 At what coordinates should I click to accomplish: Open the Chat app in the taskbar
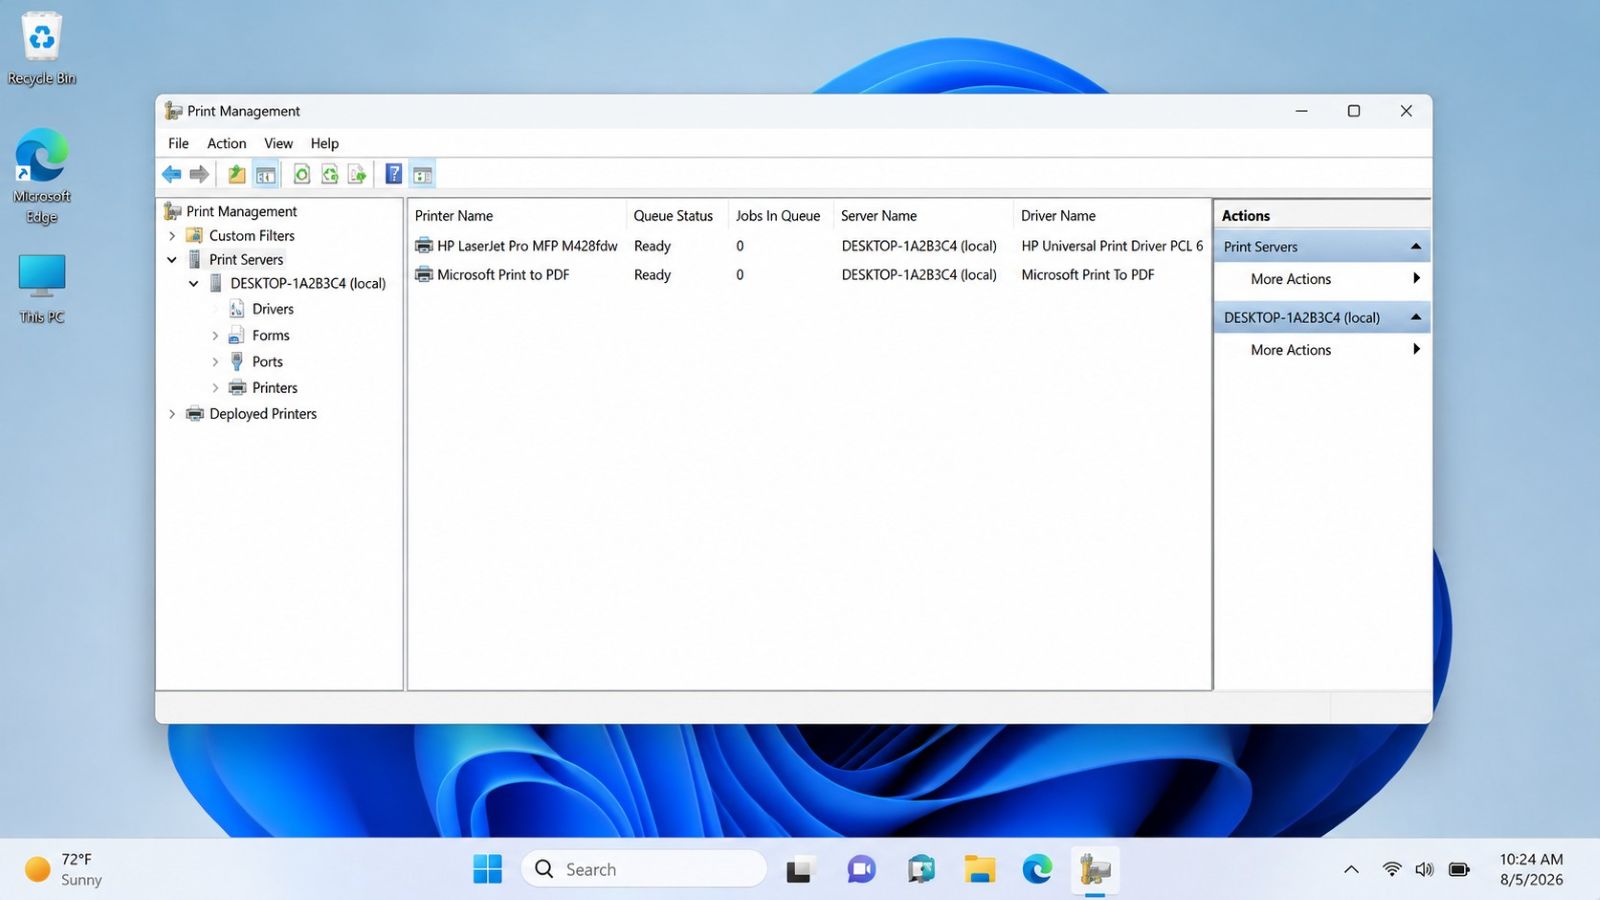tap(861, 869)
